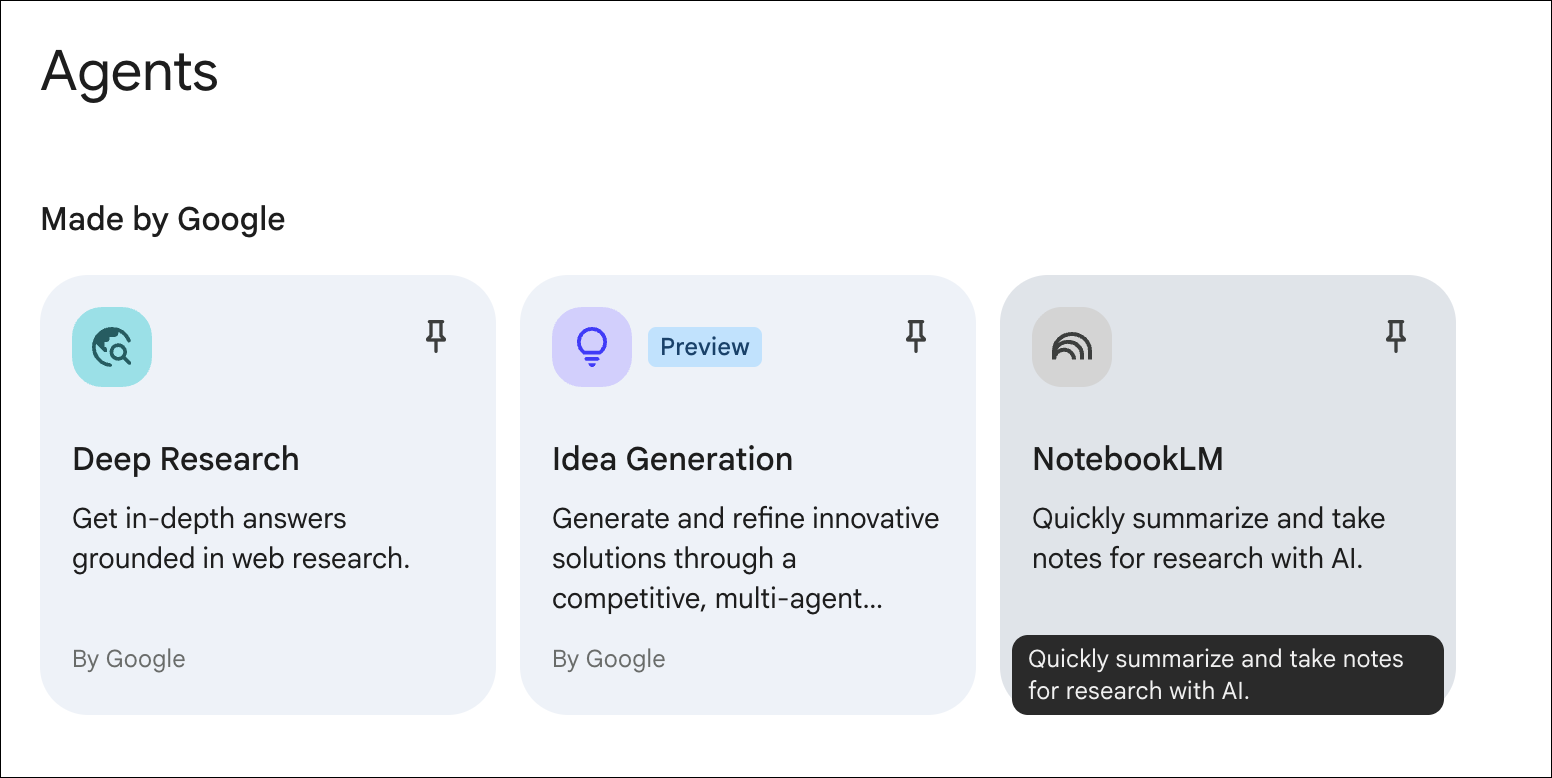Click the Idea Generation lightbulb icon

click(592, 347)
